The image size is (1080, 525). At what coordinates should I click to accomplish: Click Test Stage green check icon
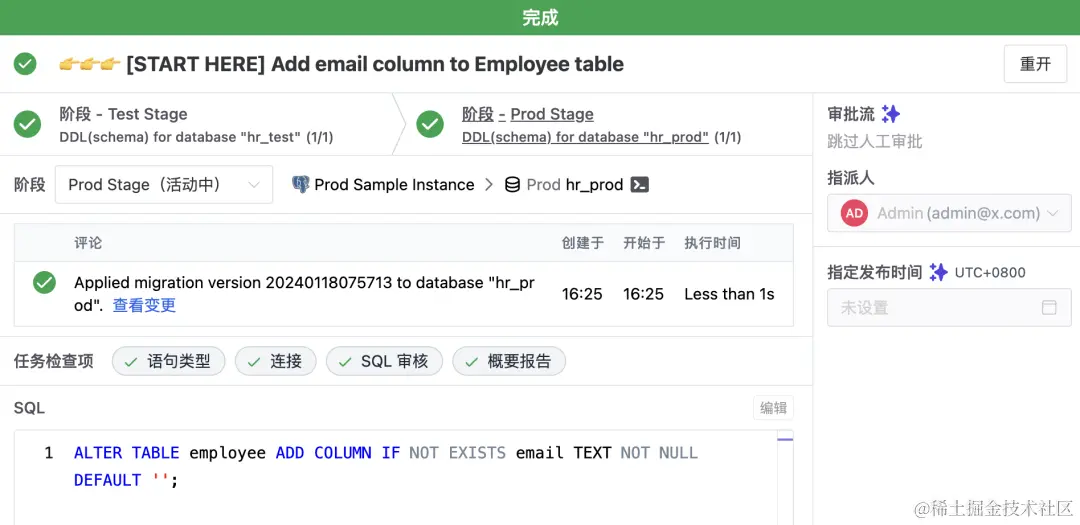(x=28, y=125)
